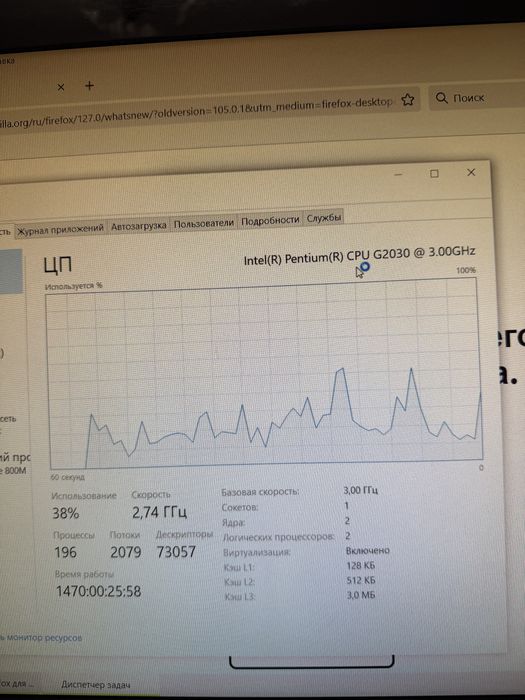Open a new Firefox tab

[89, 86]
